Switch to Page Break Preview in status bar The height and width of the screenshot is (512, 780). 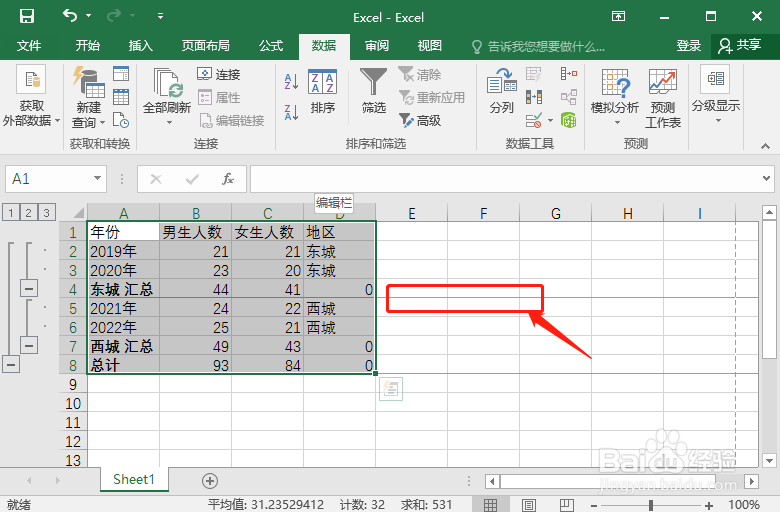pos(567,505)
